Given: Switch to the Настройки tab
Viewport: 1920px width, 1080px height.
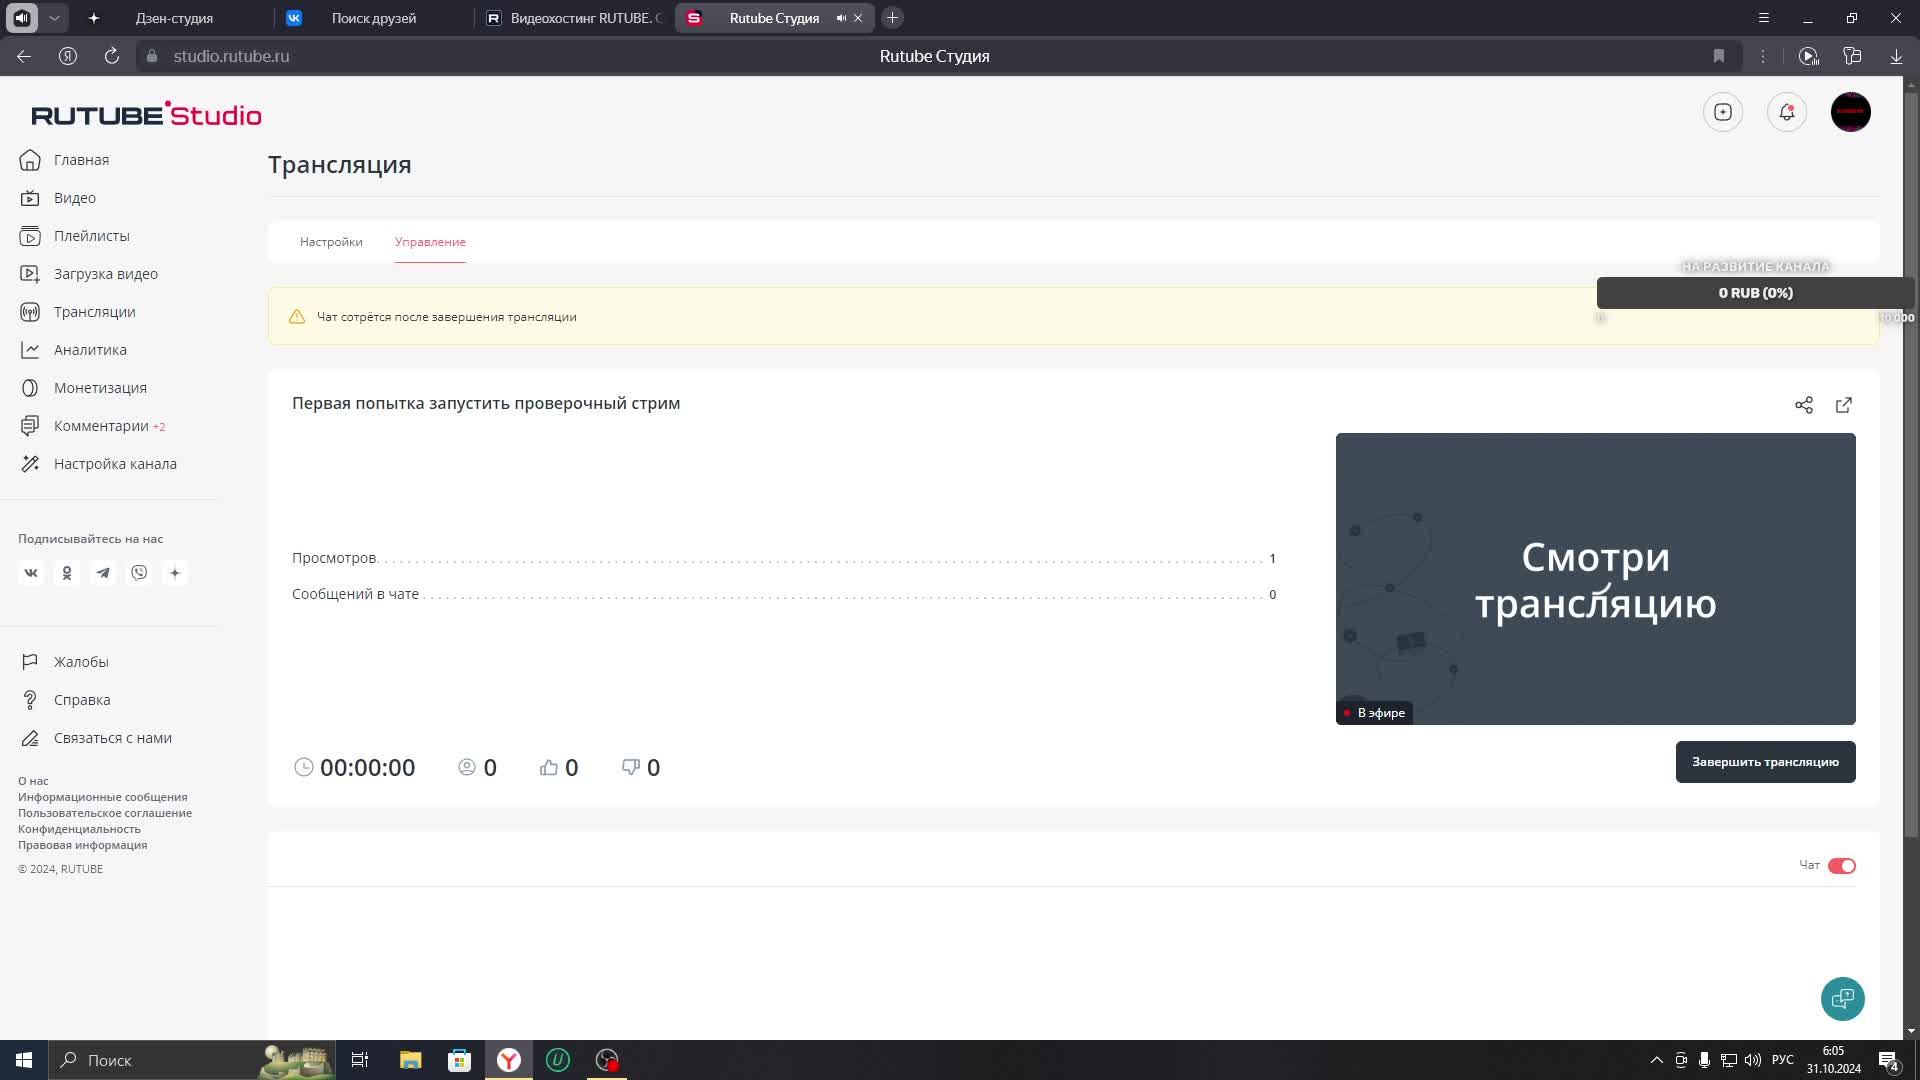Looking at the screenshot, I should point(331,242).
